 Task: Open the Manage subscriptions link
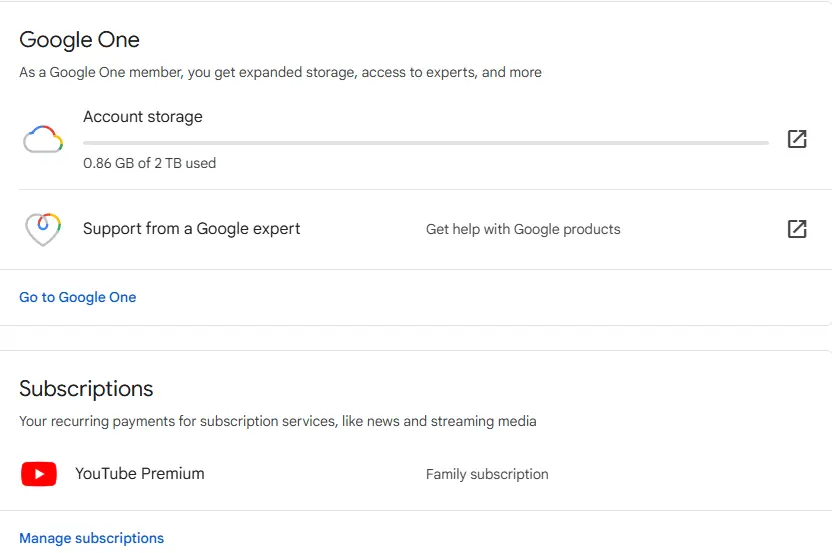coord(91,538)
